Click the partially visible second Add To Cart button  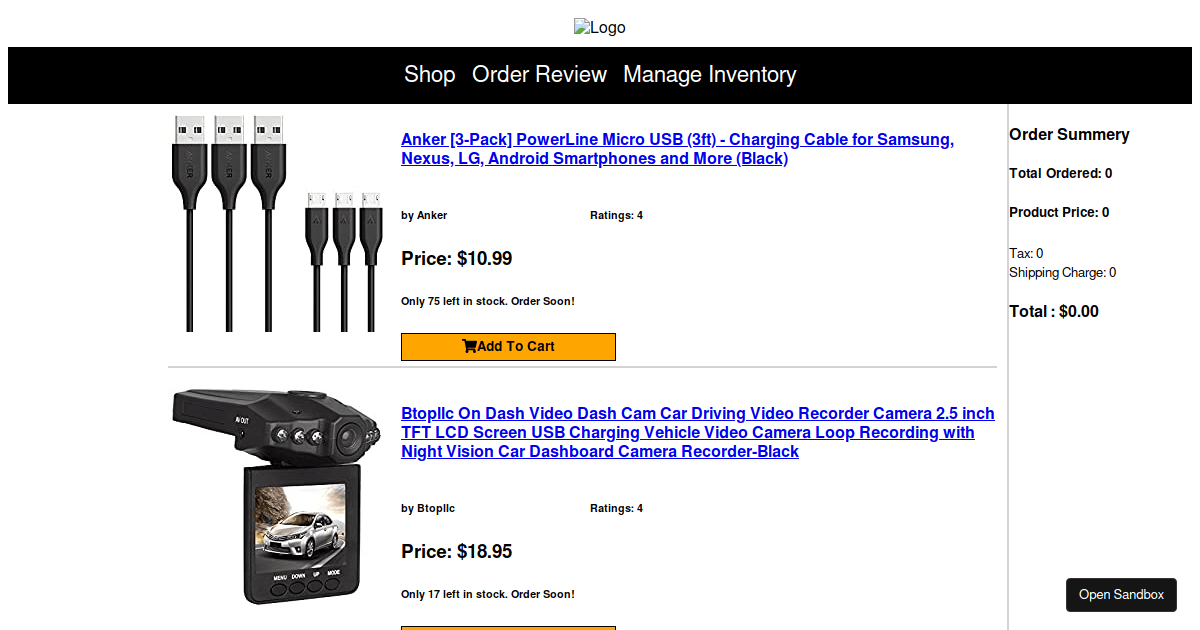(x=508, y=627)
